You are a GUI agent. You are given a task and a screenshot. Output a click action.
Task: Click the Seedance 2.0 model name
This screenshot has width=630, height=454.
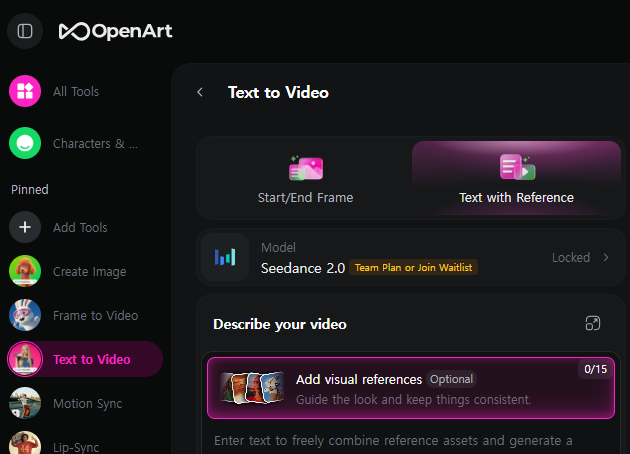click(x=303, y=268)
